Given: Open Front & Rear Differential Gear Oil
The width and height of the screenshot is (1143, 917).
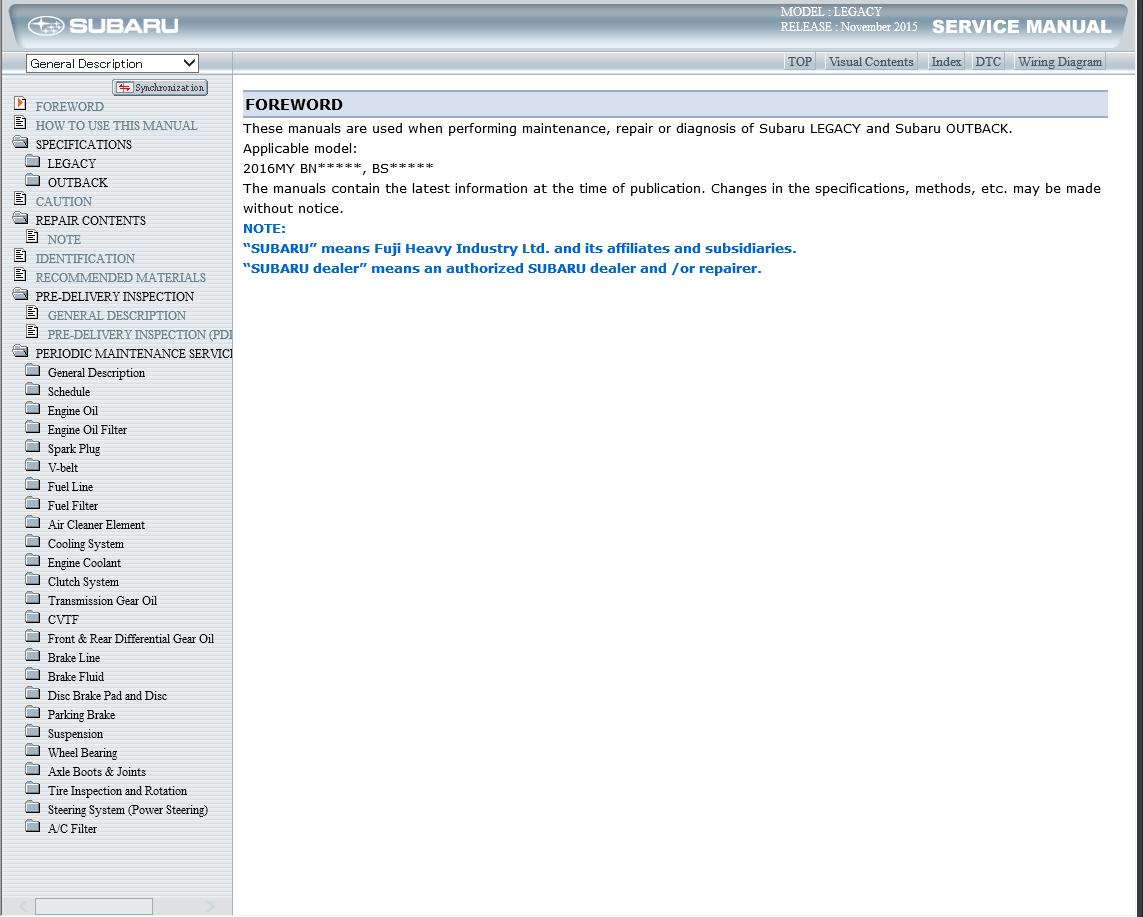Looking at the screenshot, I should coord(130,639).
